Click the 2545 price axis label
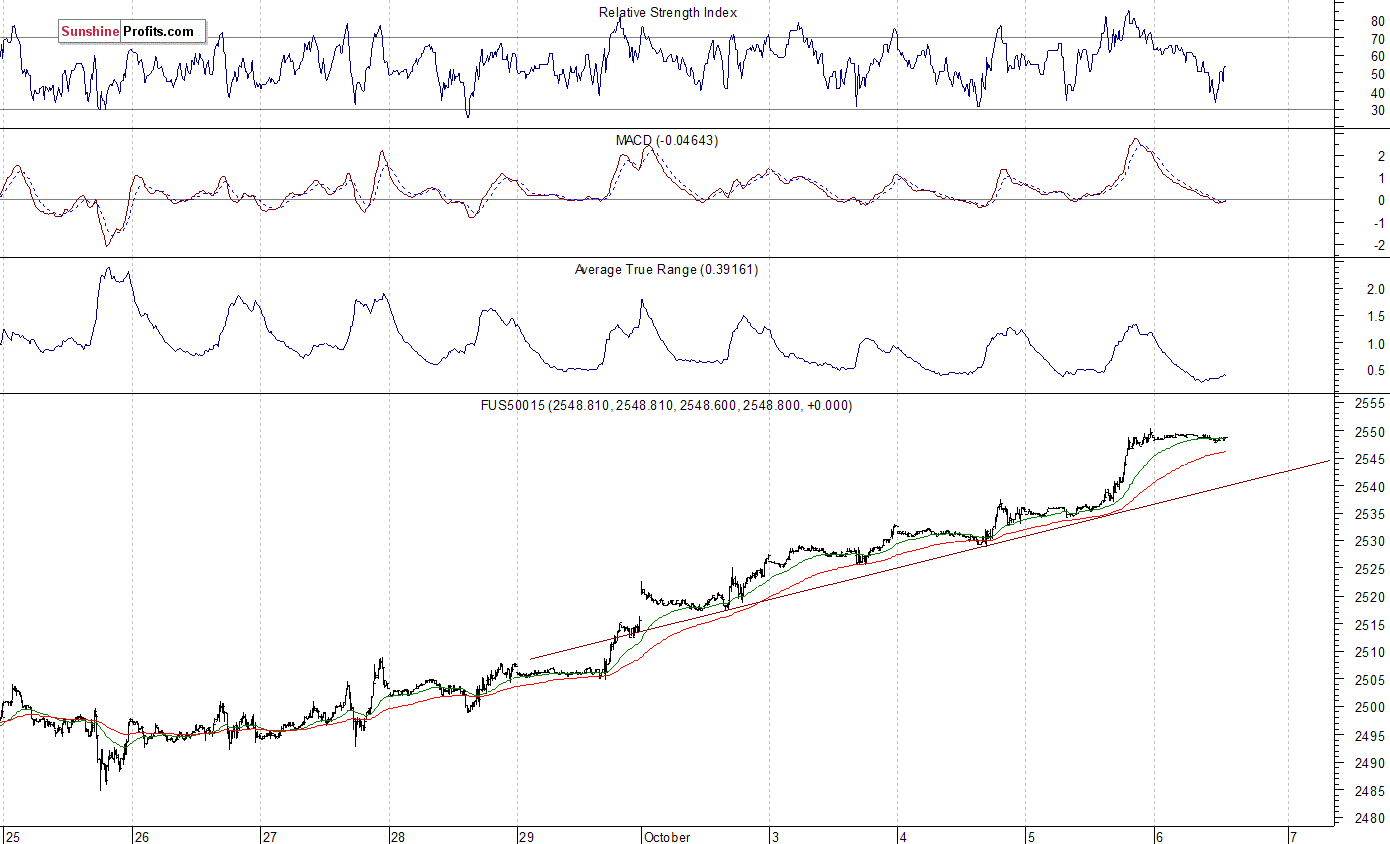 [1370, 460]
